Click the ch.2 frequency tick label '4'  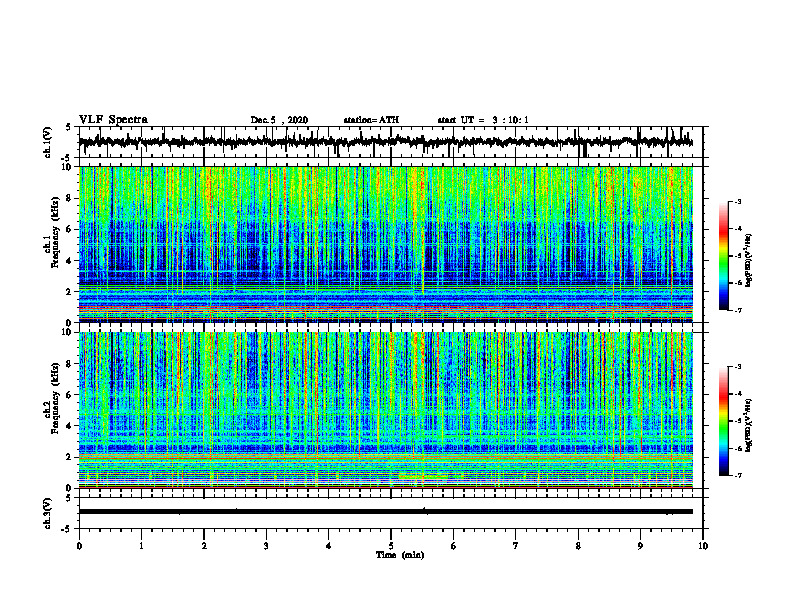[x=69, y=426]
